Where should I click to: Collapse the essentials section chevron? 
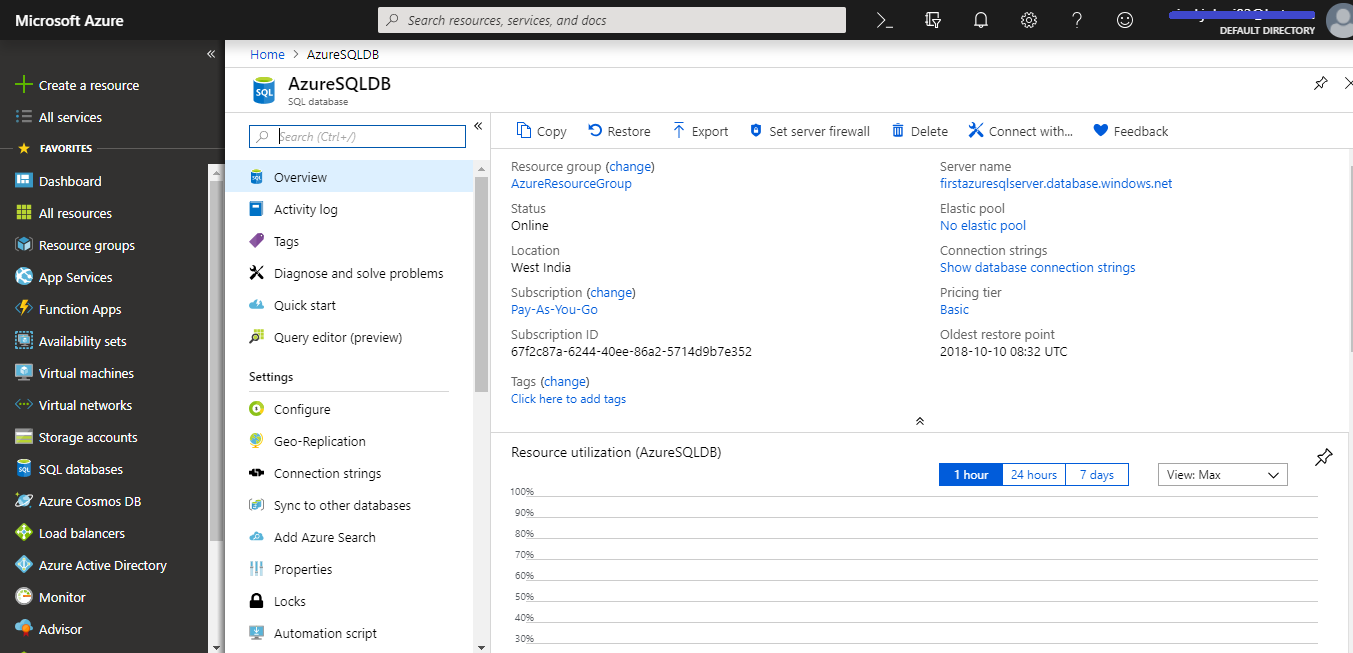tap(919, 420)
